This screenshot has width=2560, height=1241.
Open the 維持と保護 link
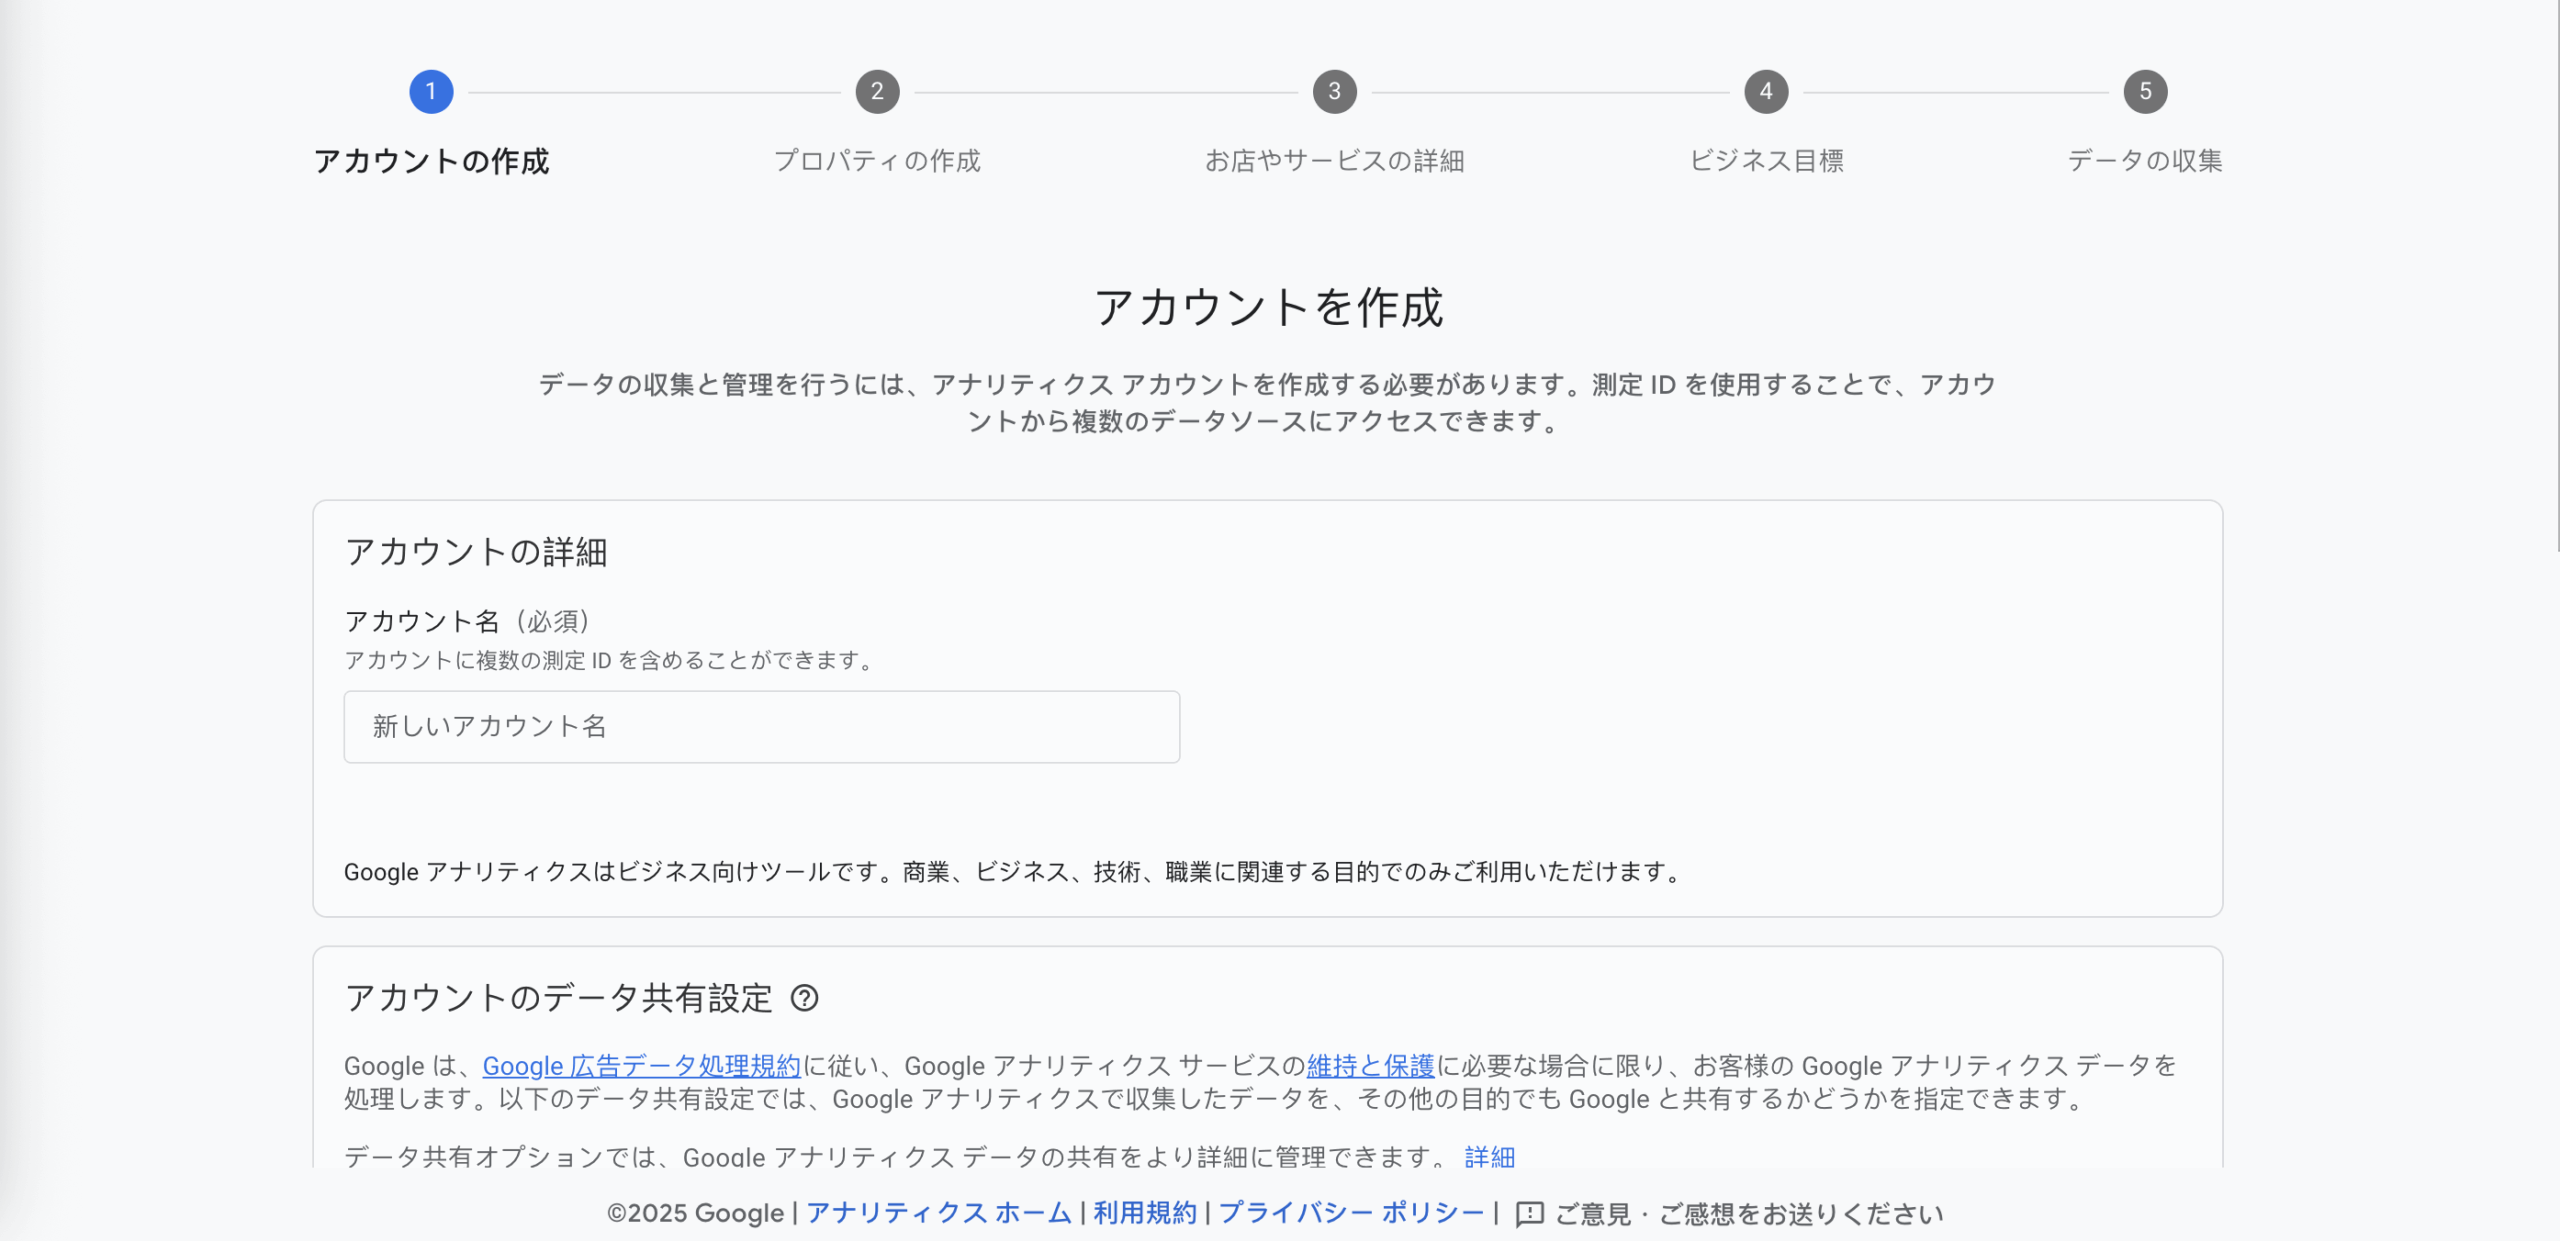tap(1370, 1066)
